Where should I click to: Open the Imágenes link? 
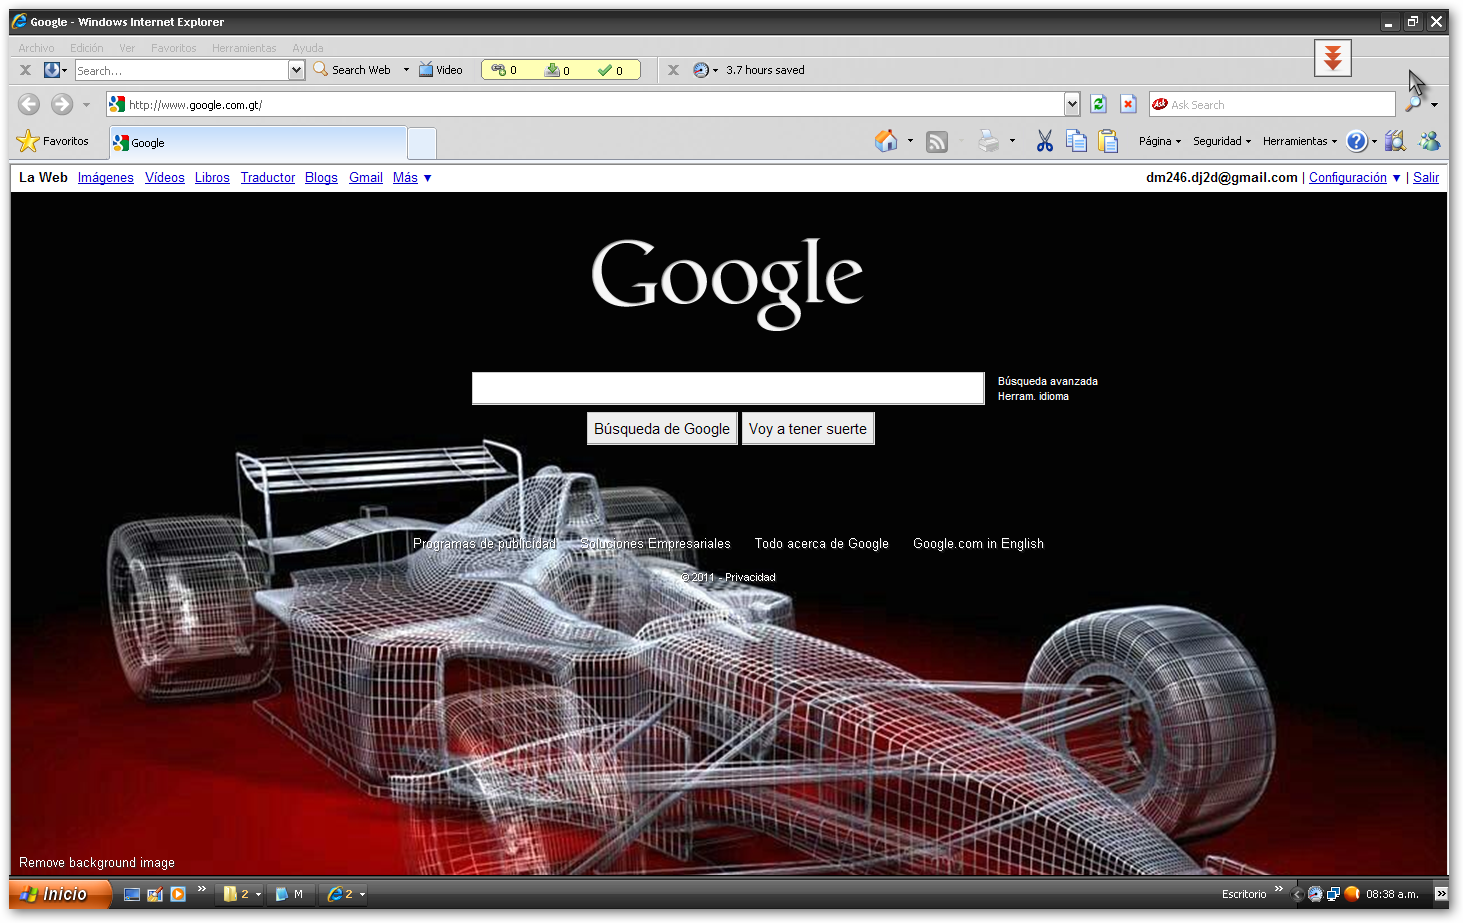(106, 178)
